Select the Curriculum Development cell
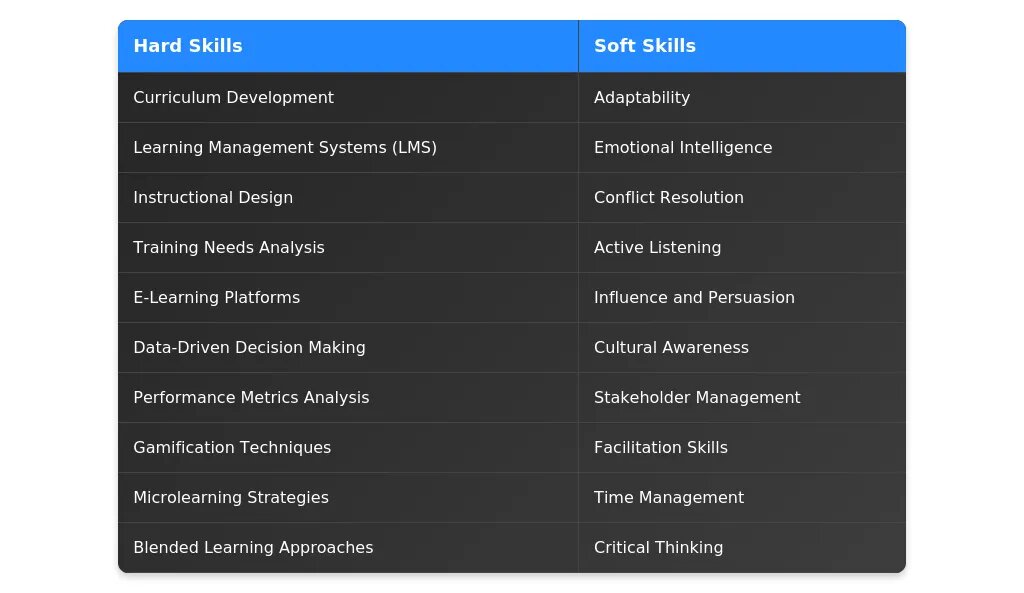The height and width of the screenshot is (593, 1024). click(x=233, y=98)
